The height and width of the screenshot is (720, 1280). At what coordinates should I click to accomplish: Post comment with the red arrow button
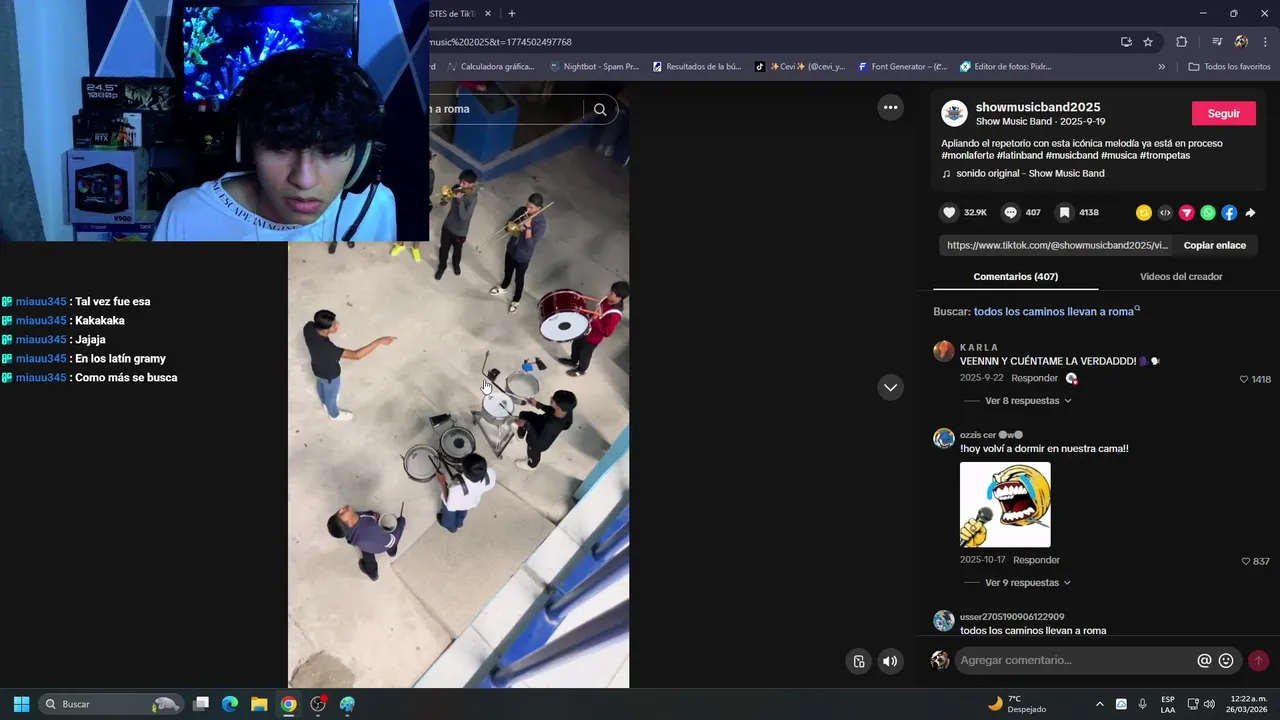(1259, 661)
